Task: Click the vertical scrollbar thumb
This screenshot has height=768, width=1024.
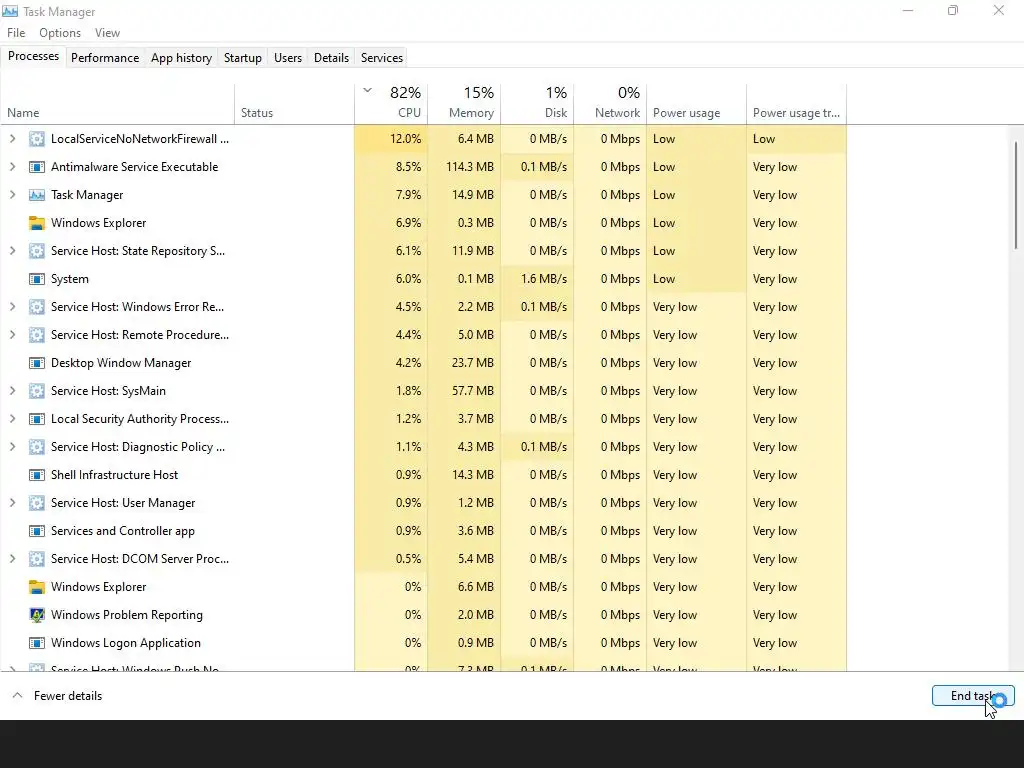Action: pos(1016,195)
